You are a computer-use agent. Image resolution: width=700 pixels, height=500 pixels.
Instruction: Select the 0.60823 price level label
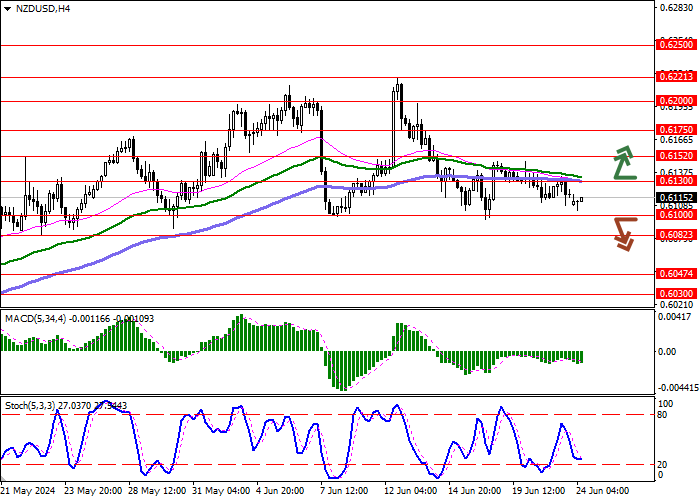pos(677,235)
